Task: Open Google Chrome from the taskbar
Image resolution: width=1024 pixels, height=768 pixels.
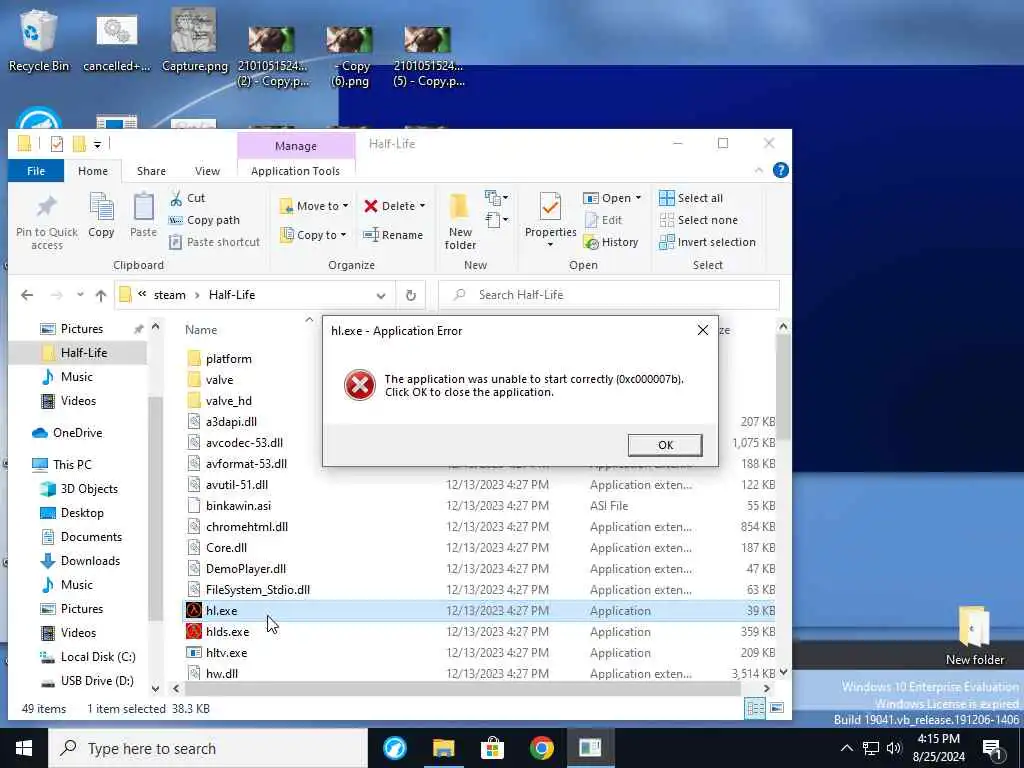Action: pos(541,748)
